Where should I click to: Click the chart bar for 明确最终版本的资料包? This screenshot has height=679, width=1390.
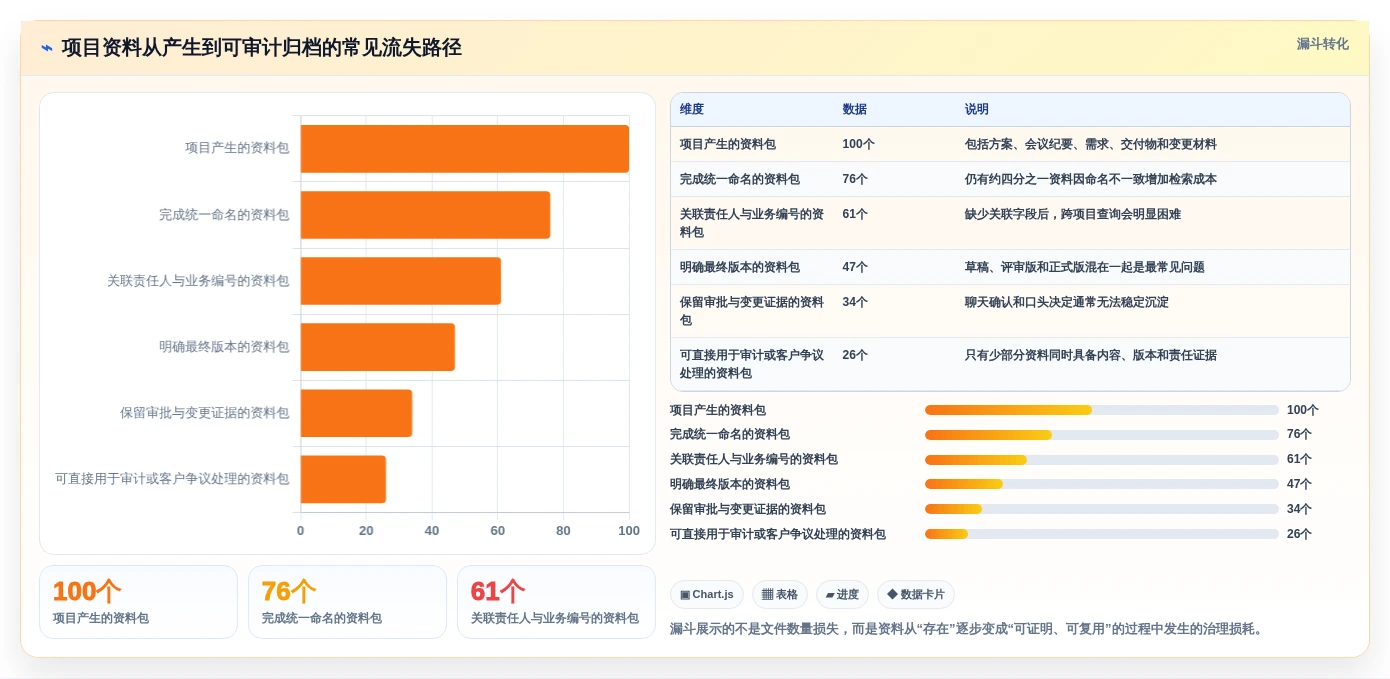pos(378,347)
